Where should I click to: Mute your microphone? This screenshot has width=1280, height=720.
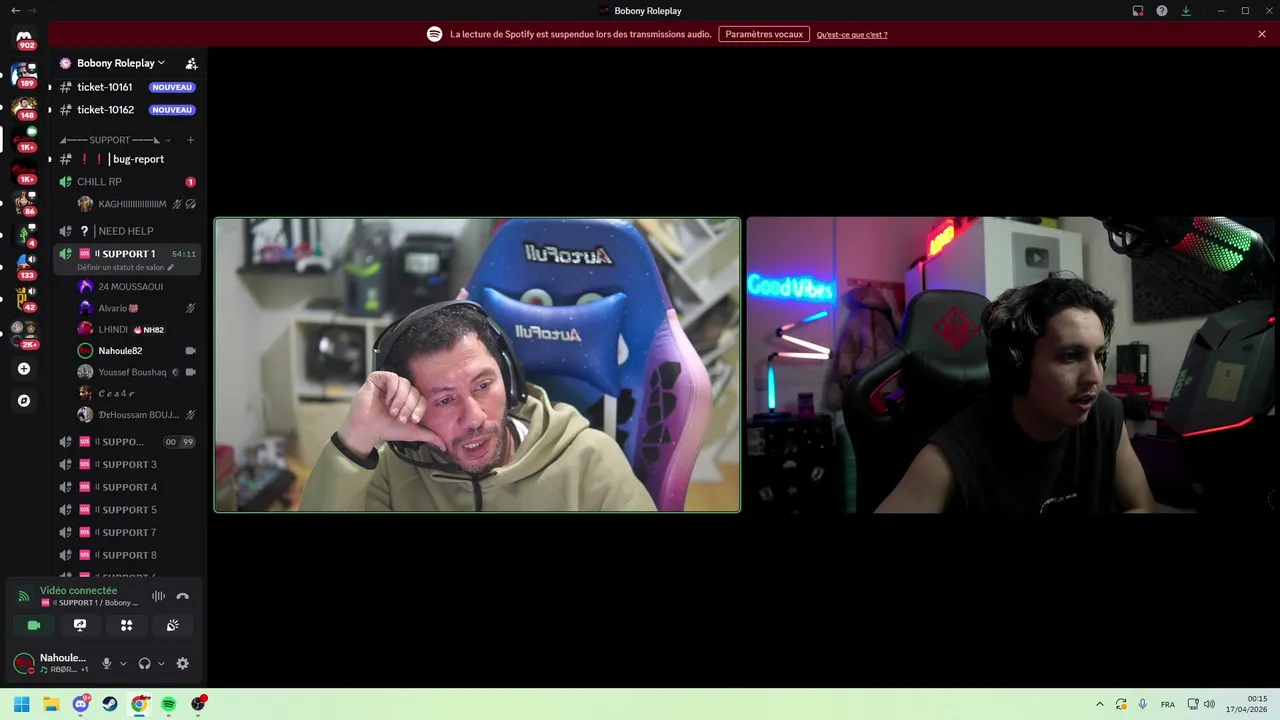(x=107, y=663)
